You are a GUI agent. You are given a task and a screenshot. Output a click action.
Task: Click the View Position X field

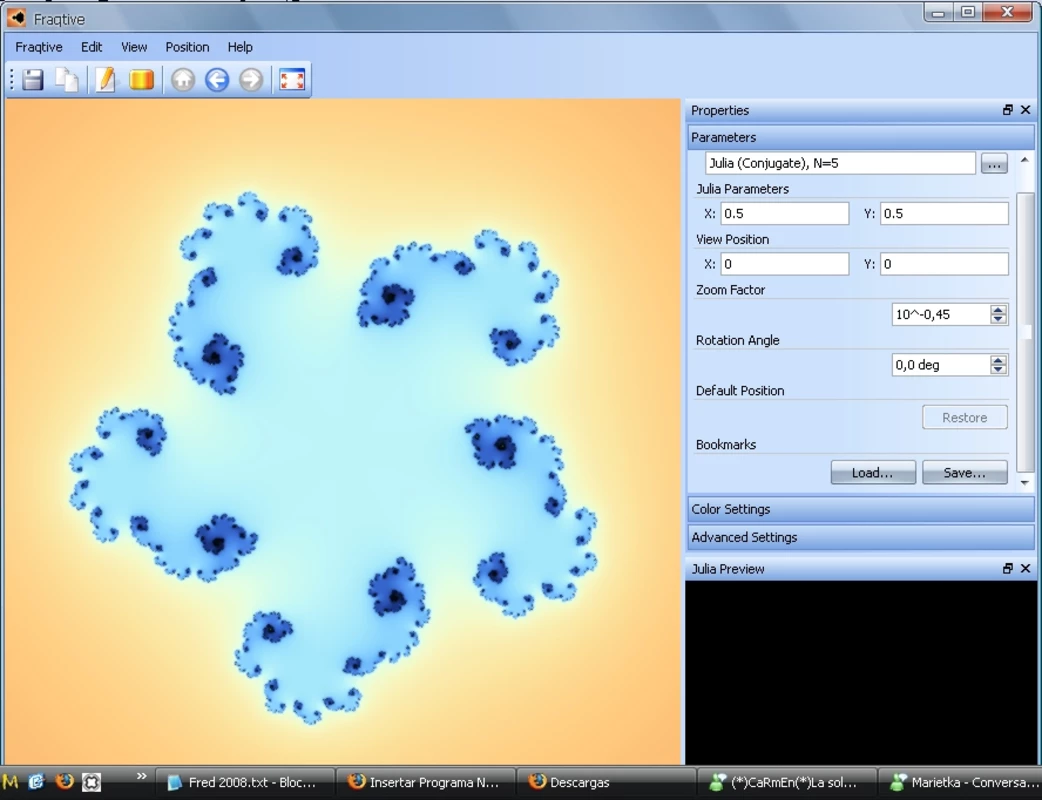coord(785,264)
